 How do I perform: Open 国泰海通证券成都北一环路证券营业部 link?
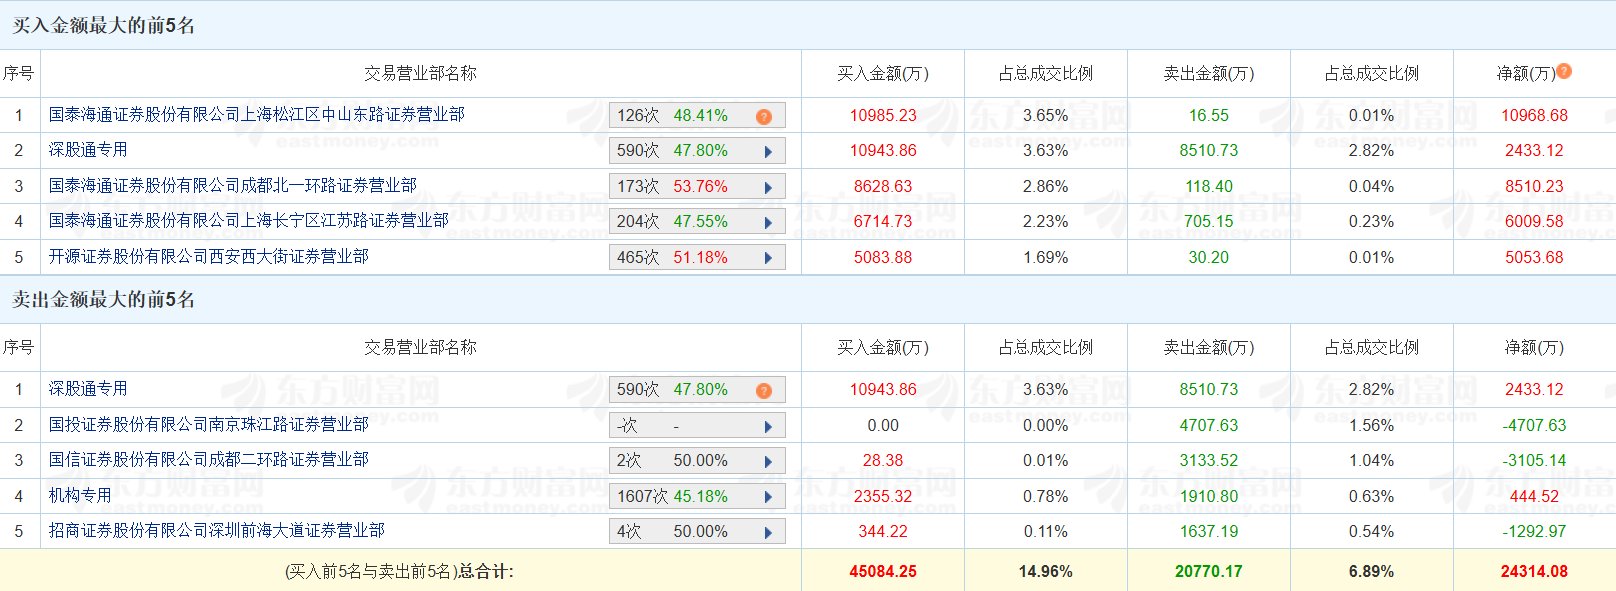click(233, 186)
